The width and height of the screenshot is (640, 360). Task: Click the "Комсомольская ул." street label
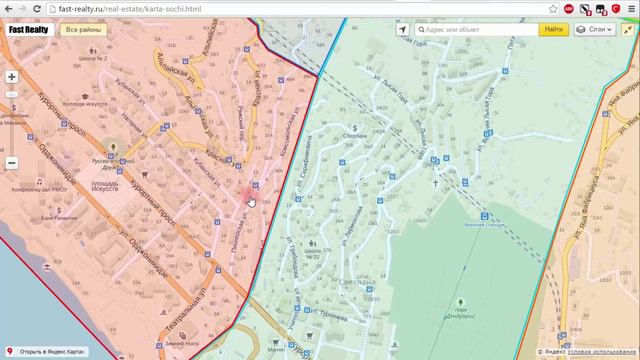[289, 132]
